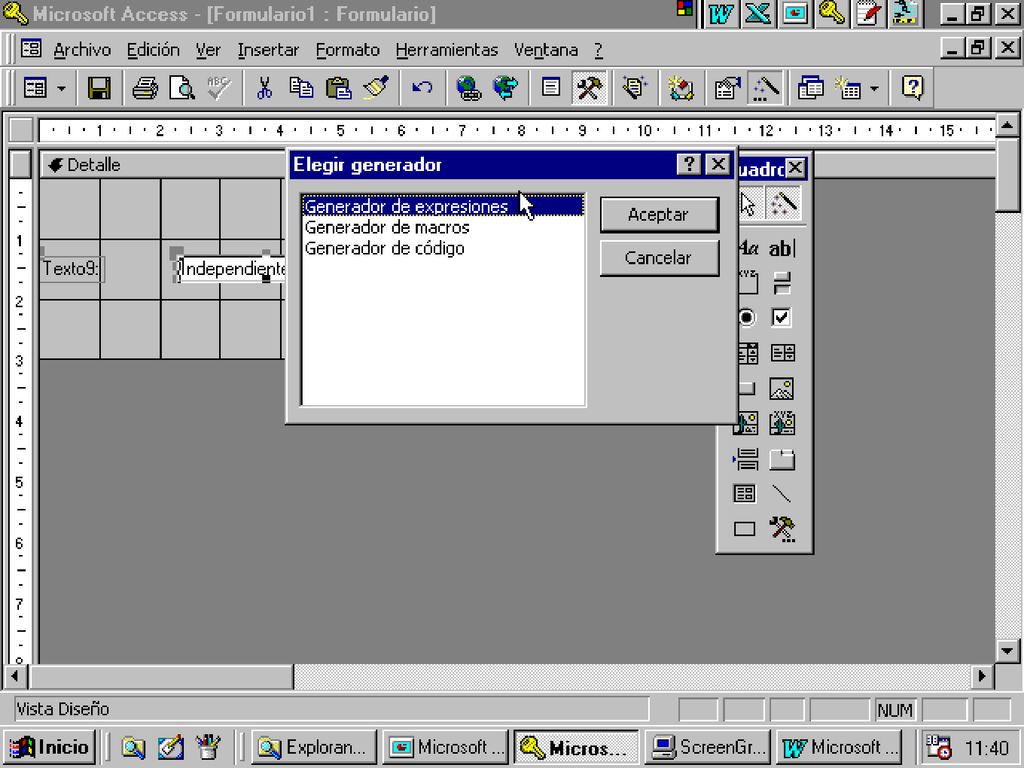Click the Paste clipboard icon
The width and height of the screenshot is (1024, 768).
(x=338, y=88)
